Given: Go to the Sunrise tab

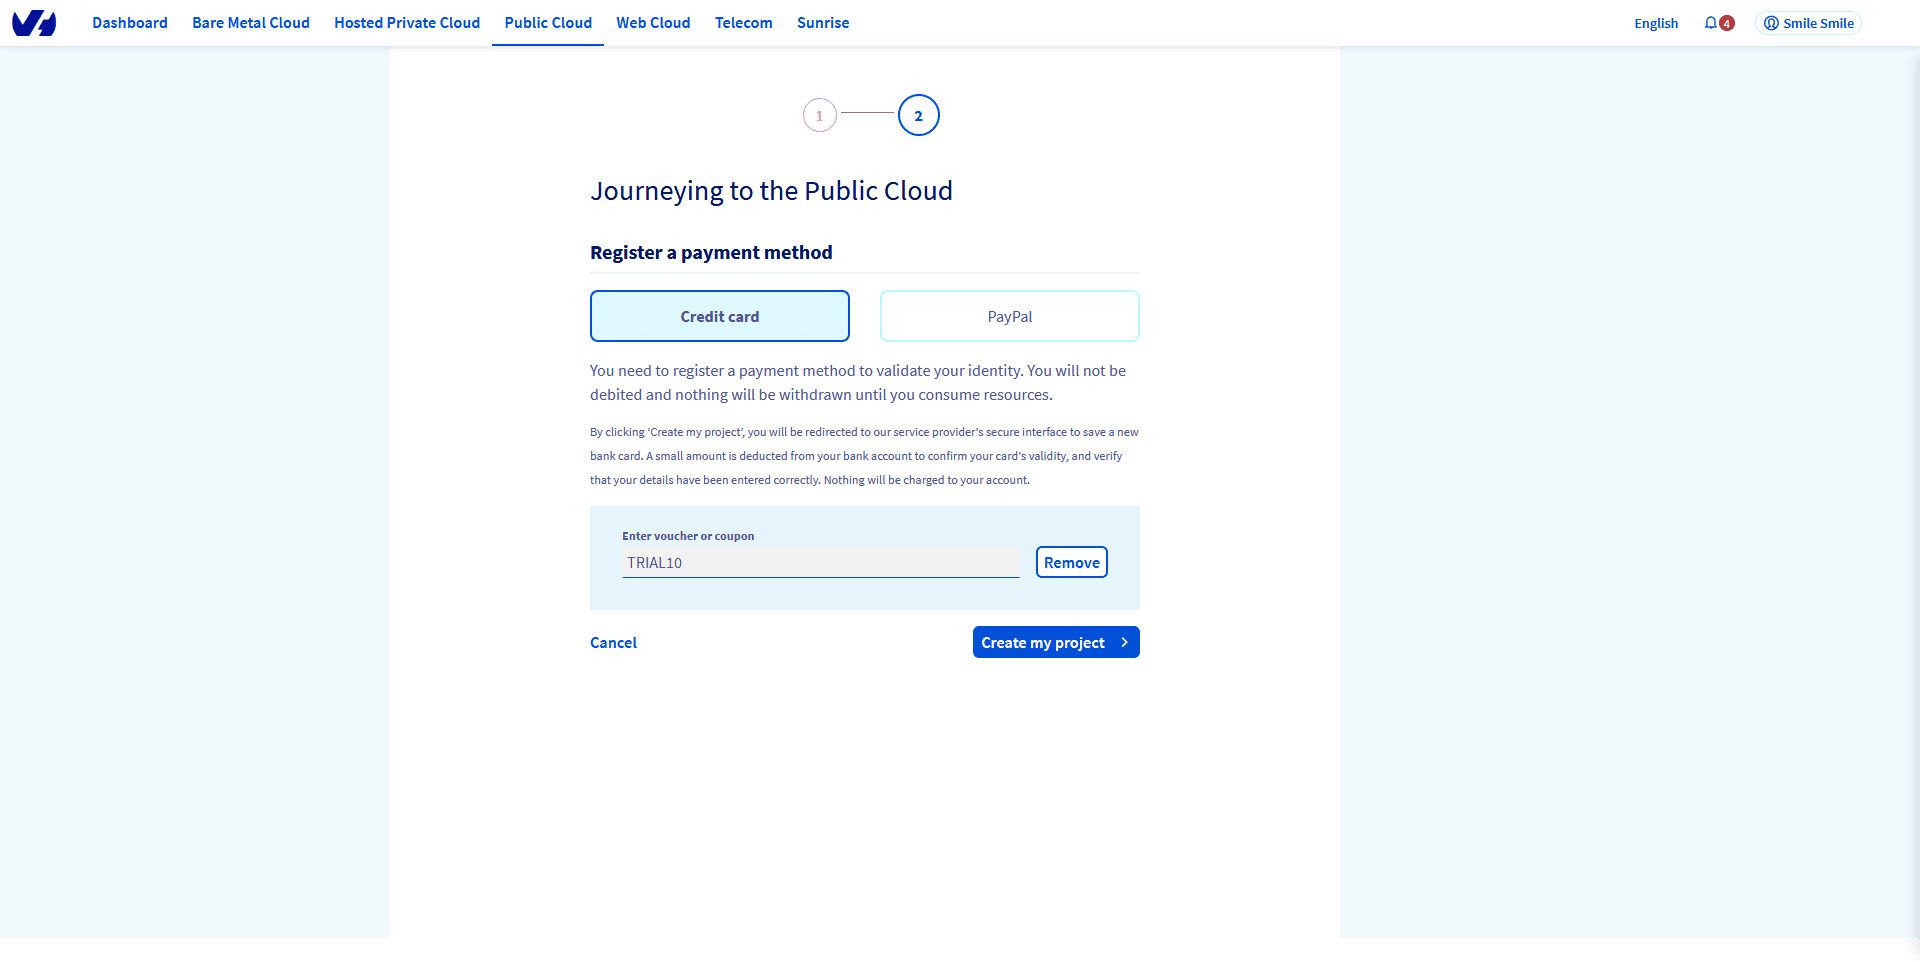Looking at the screenshot, I should tap(823, 23).
